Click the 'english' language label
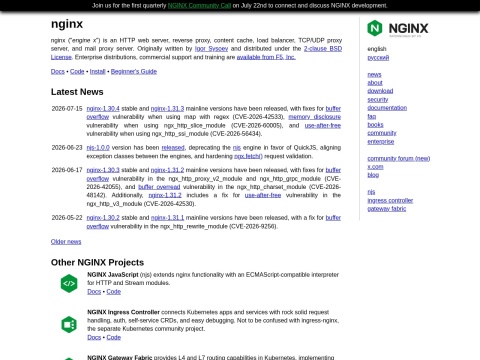This screenshot has height=360, width=480. point(377,49)
